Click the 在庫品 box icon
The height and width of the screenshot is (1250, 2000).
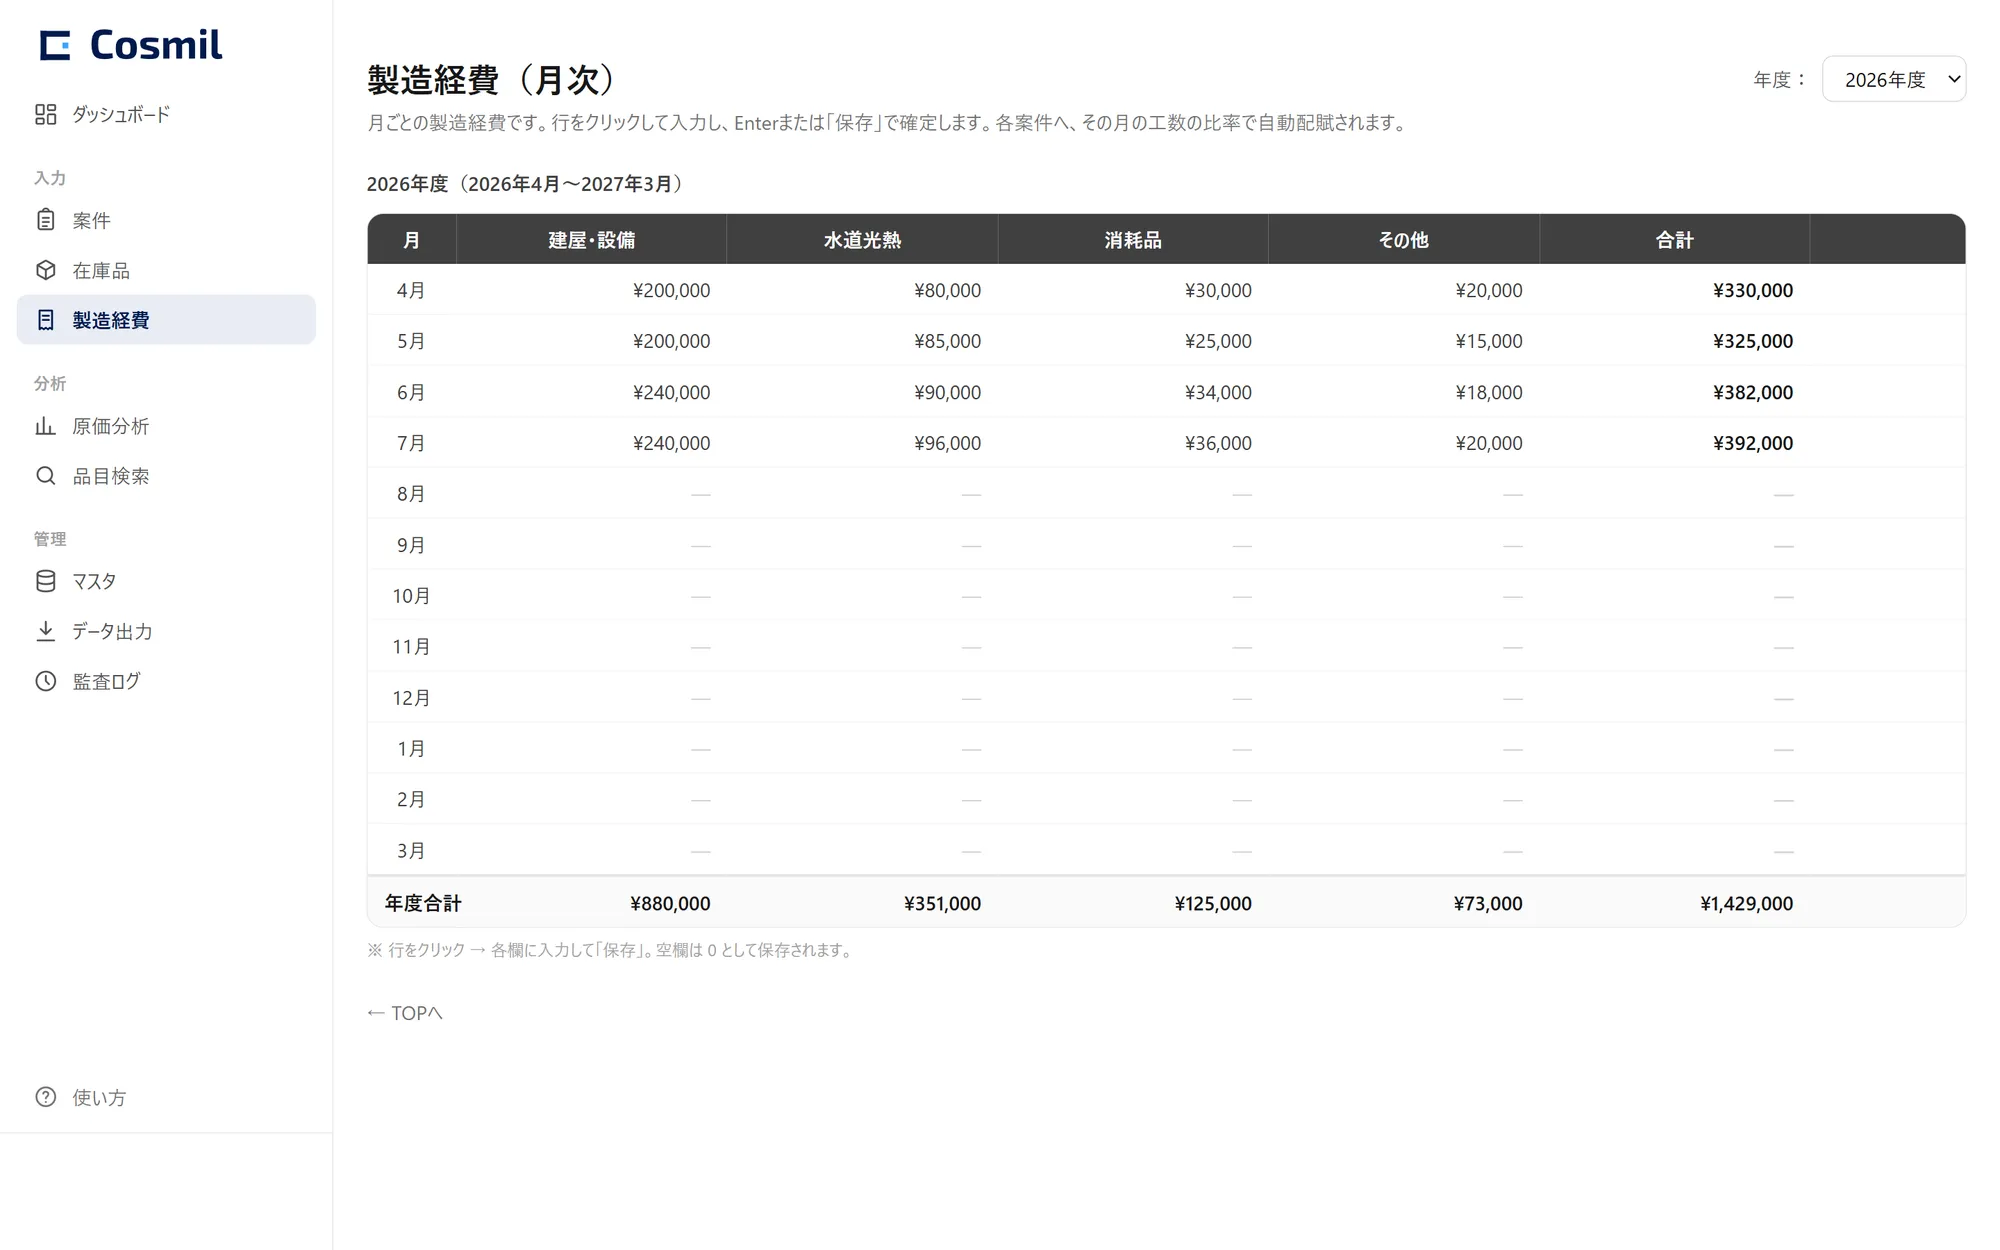[45, 270]
